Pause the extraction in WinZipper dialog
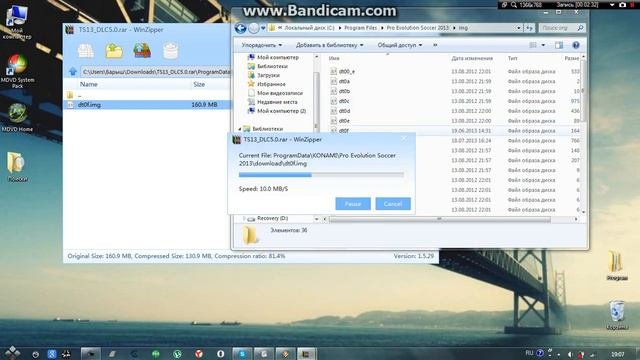Viewport: 640px width, 360px height. coord(353,204)
